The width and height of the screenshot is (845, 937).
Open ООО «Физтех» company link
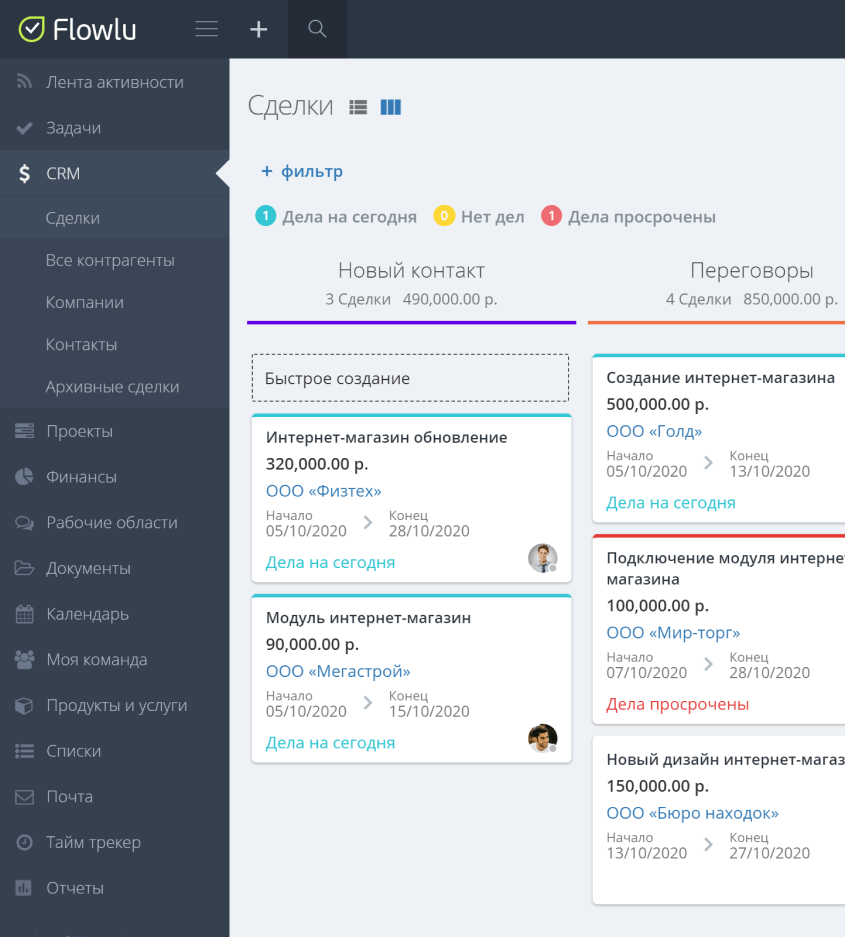click(323, 491)
